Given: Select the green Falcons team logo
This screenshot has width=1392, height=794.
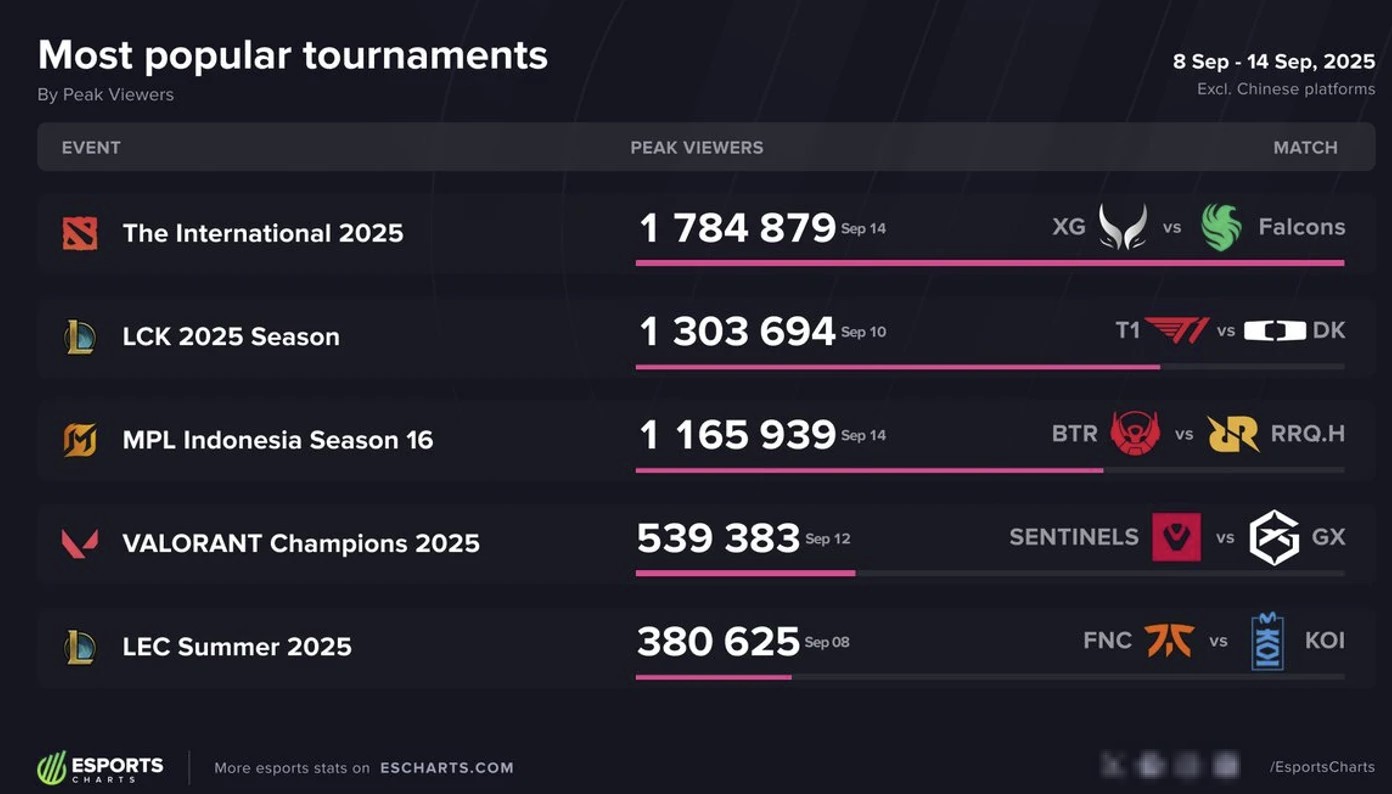Looking at the screenshot, I should [1221, 227].
